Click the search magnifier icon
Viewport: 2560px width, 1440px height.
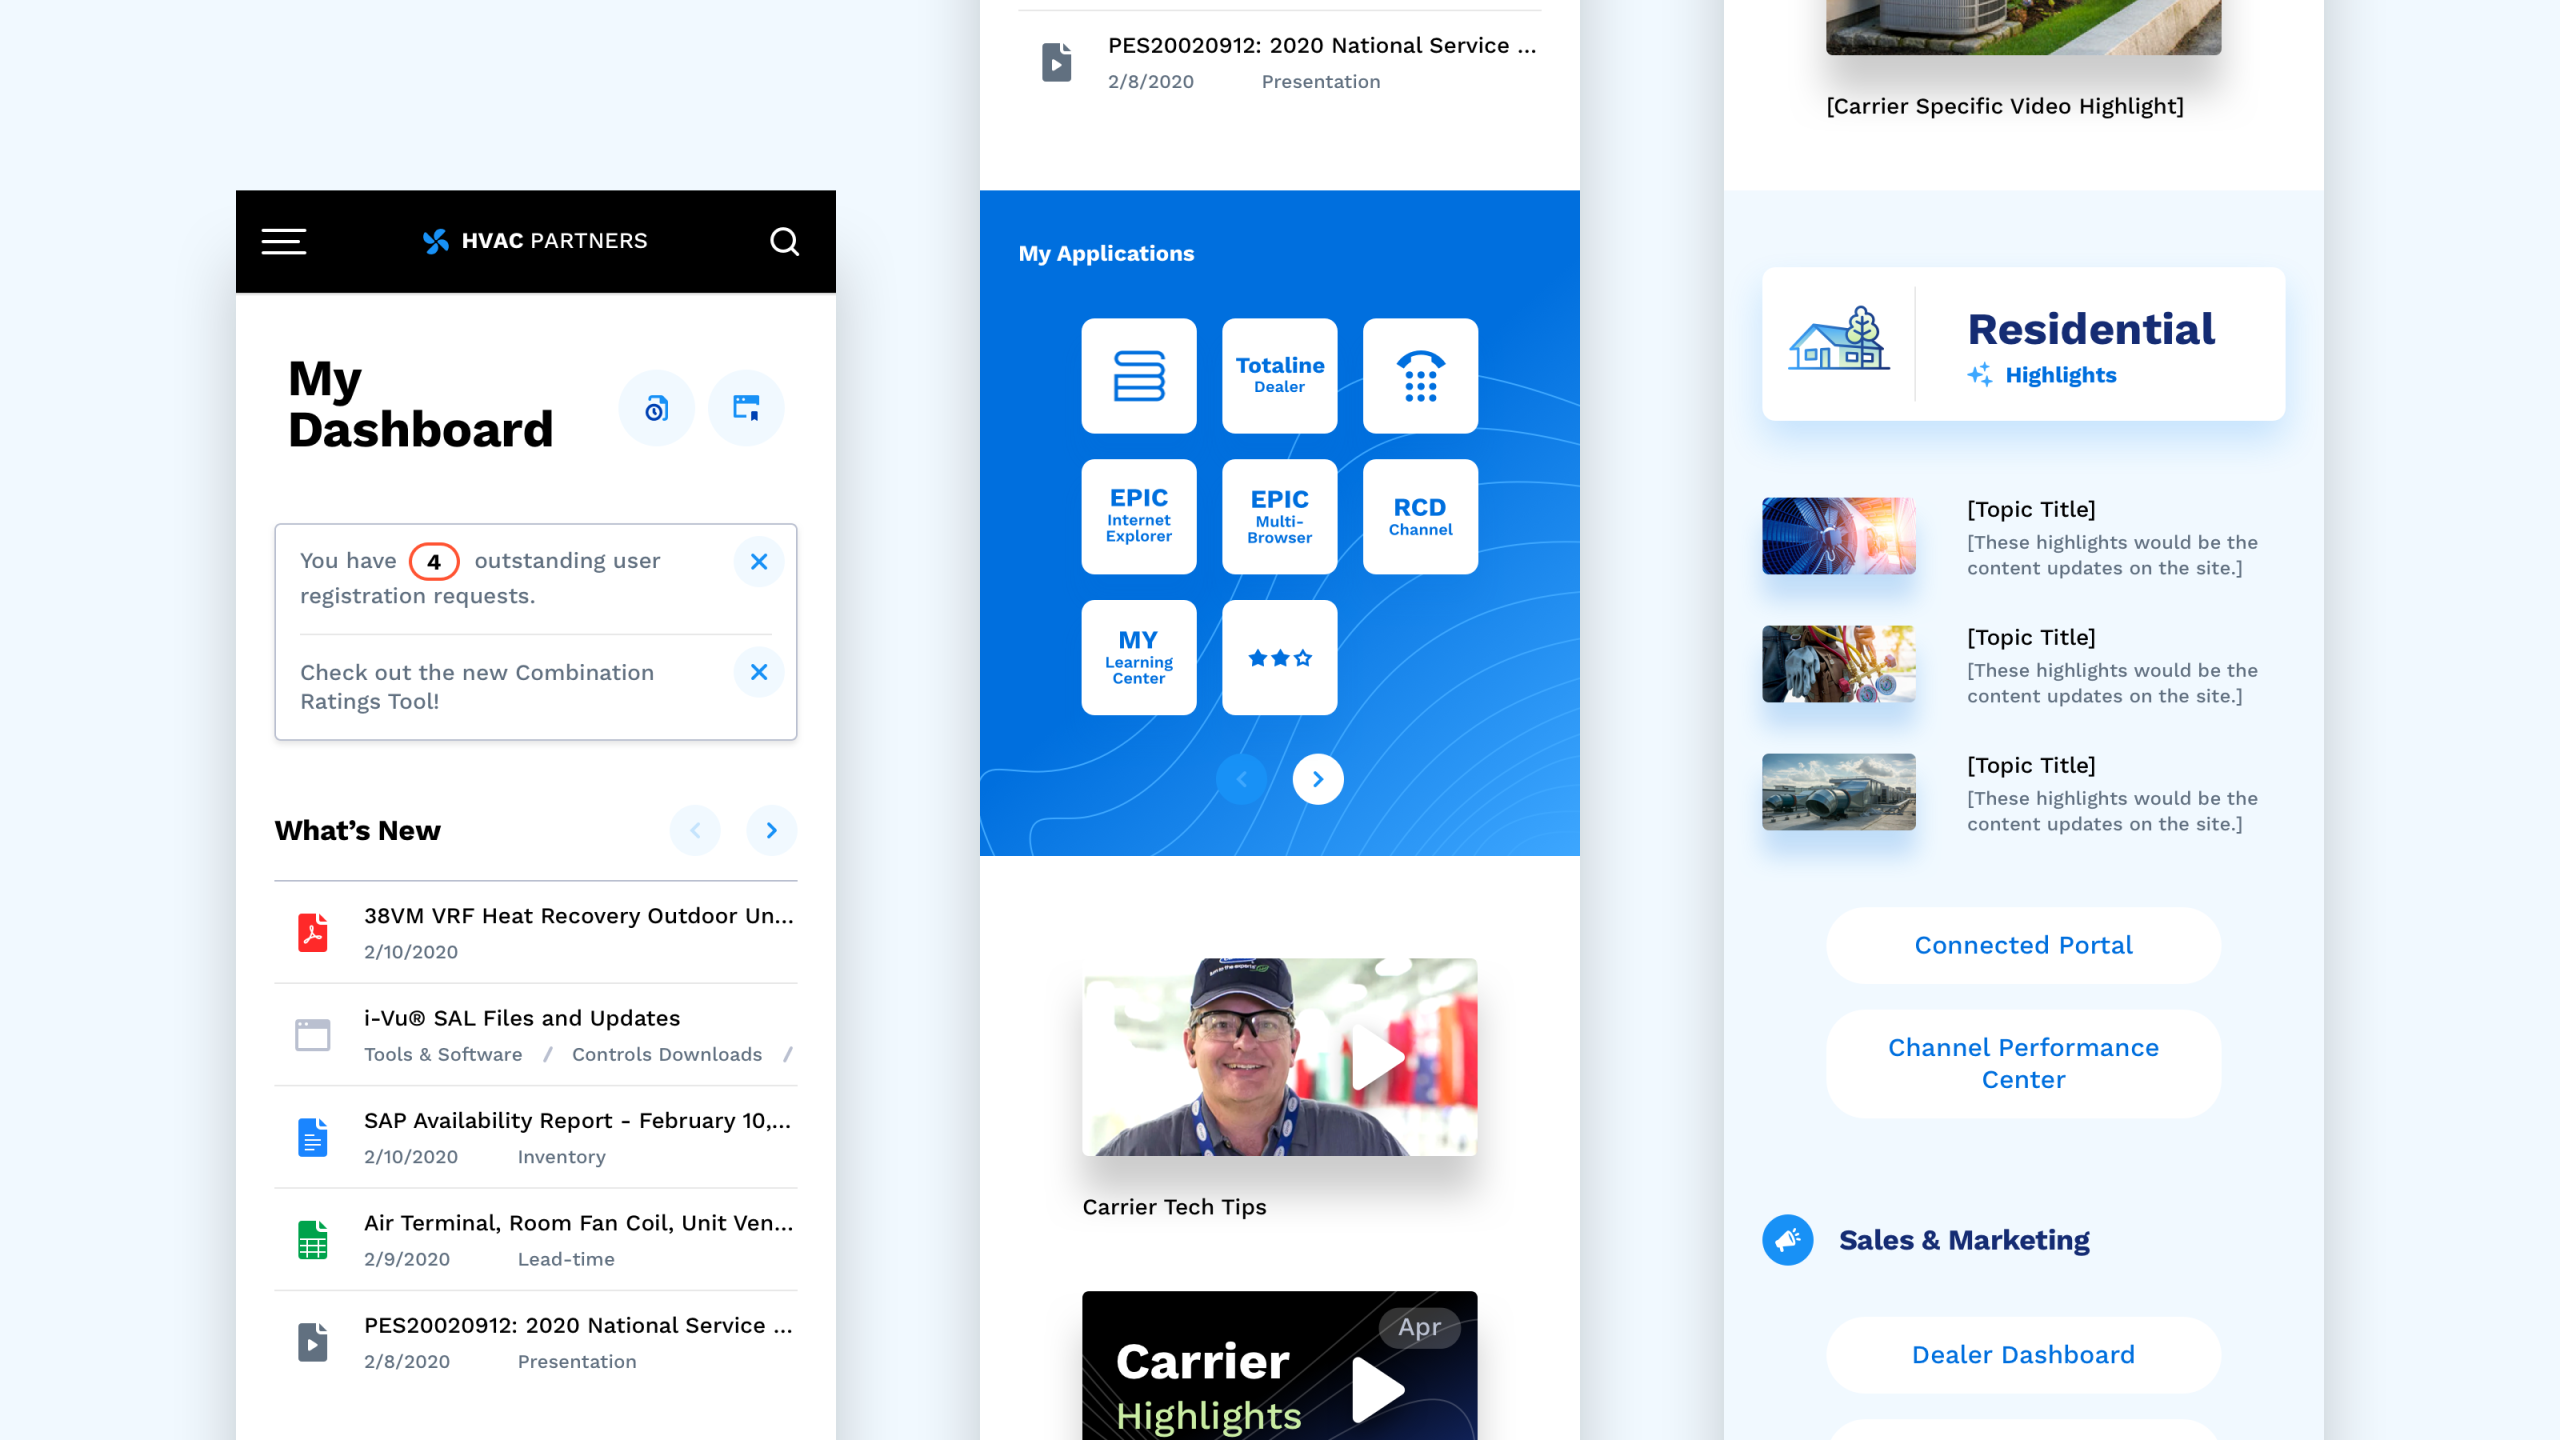(x=784, y=241)
